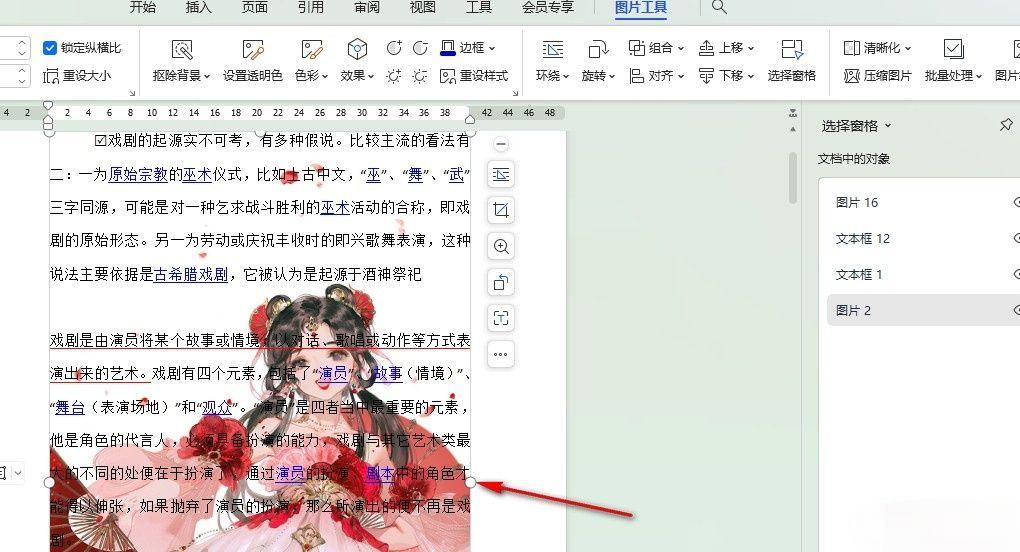1020x552 pixels.
Task: Follow the 舞台 hyperlink in the document
Action: click(70, 408)
